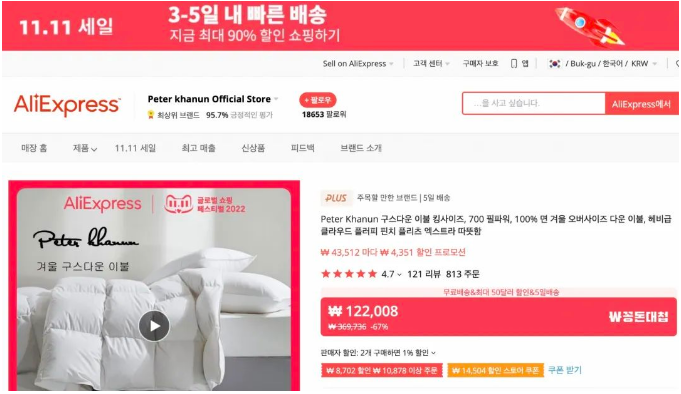This screenshot has height=394, width=681.
Task: Expand the 판매자 할인 details
Action: coord(378,353)
